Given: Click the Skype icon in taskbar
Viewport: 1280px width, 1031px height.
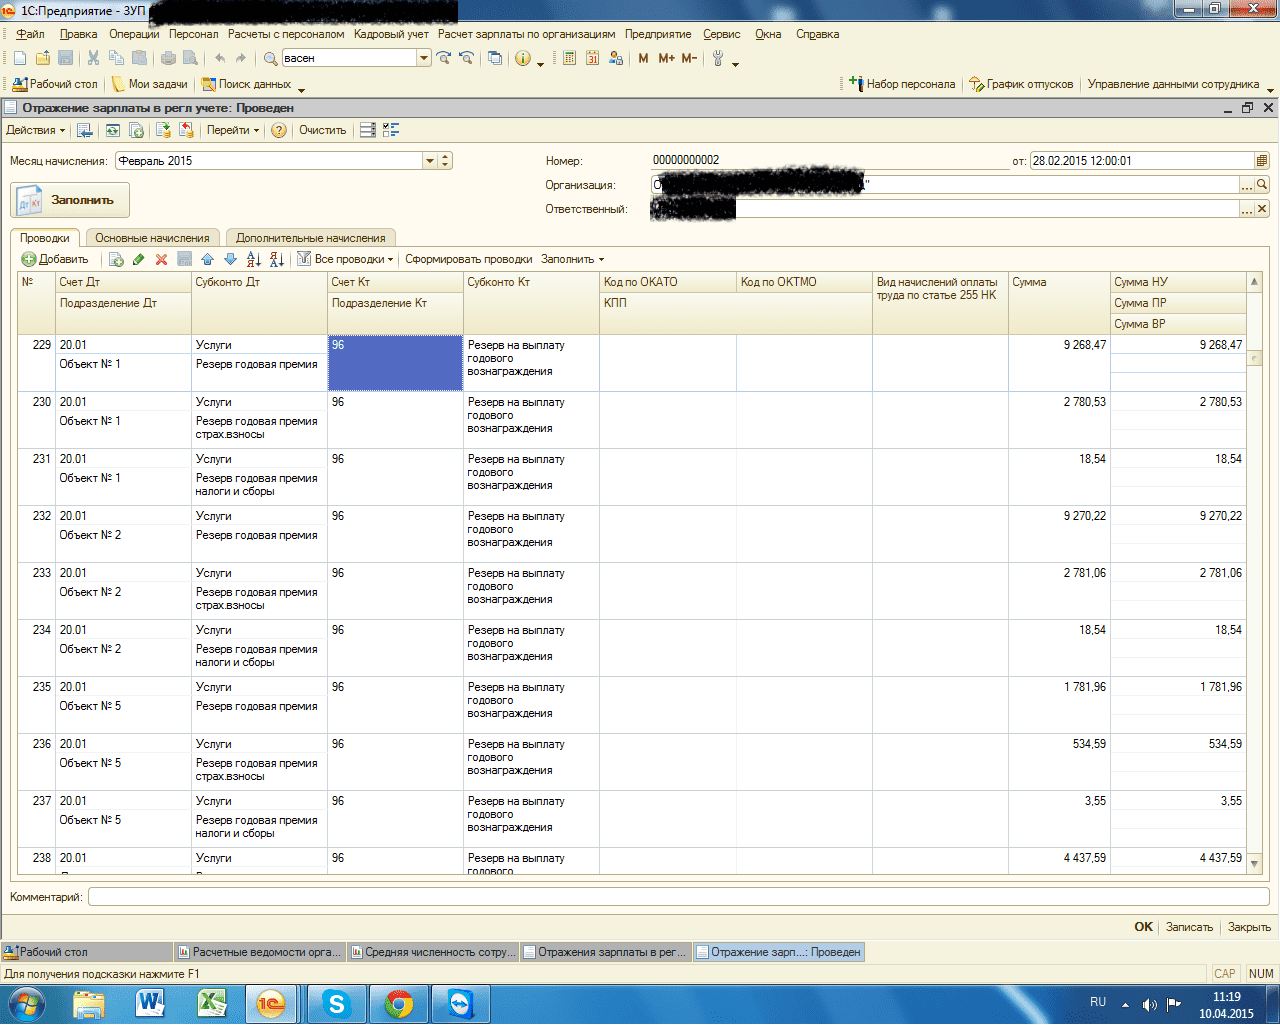Looking at the screenshot, I should (336, 1004).
